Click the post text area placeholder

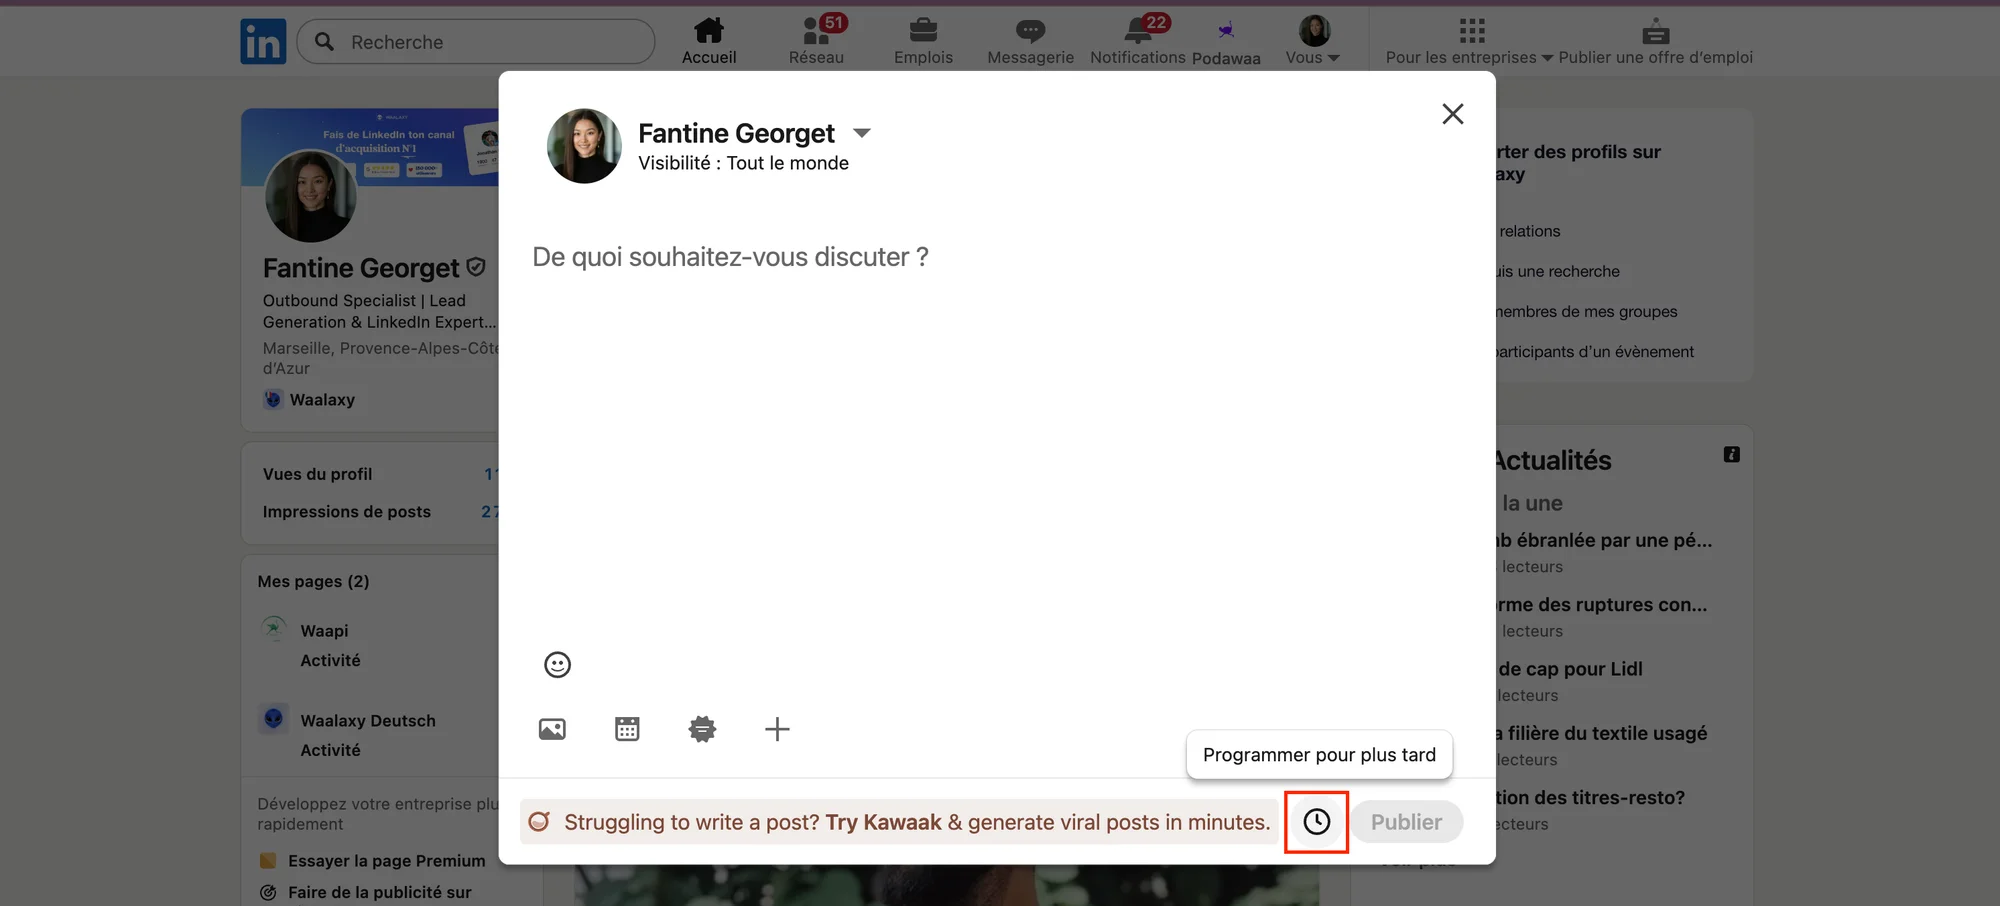tap(730, 257)
